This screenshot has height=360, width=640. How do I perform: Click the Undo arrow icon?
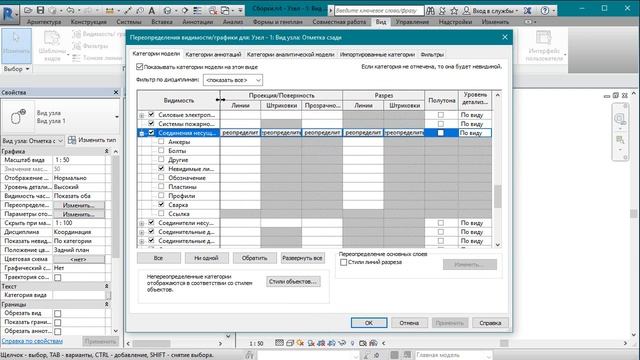[70, 10]
